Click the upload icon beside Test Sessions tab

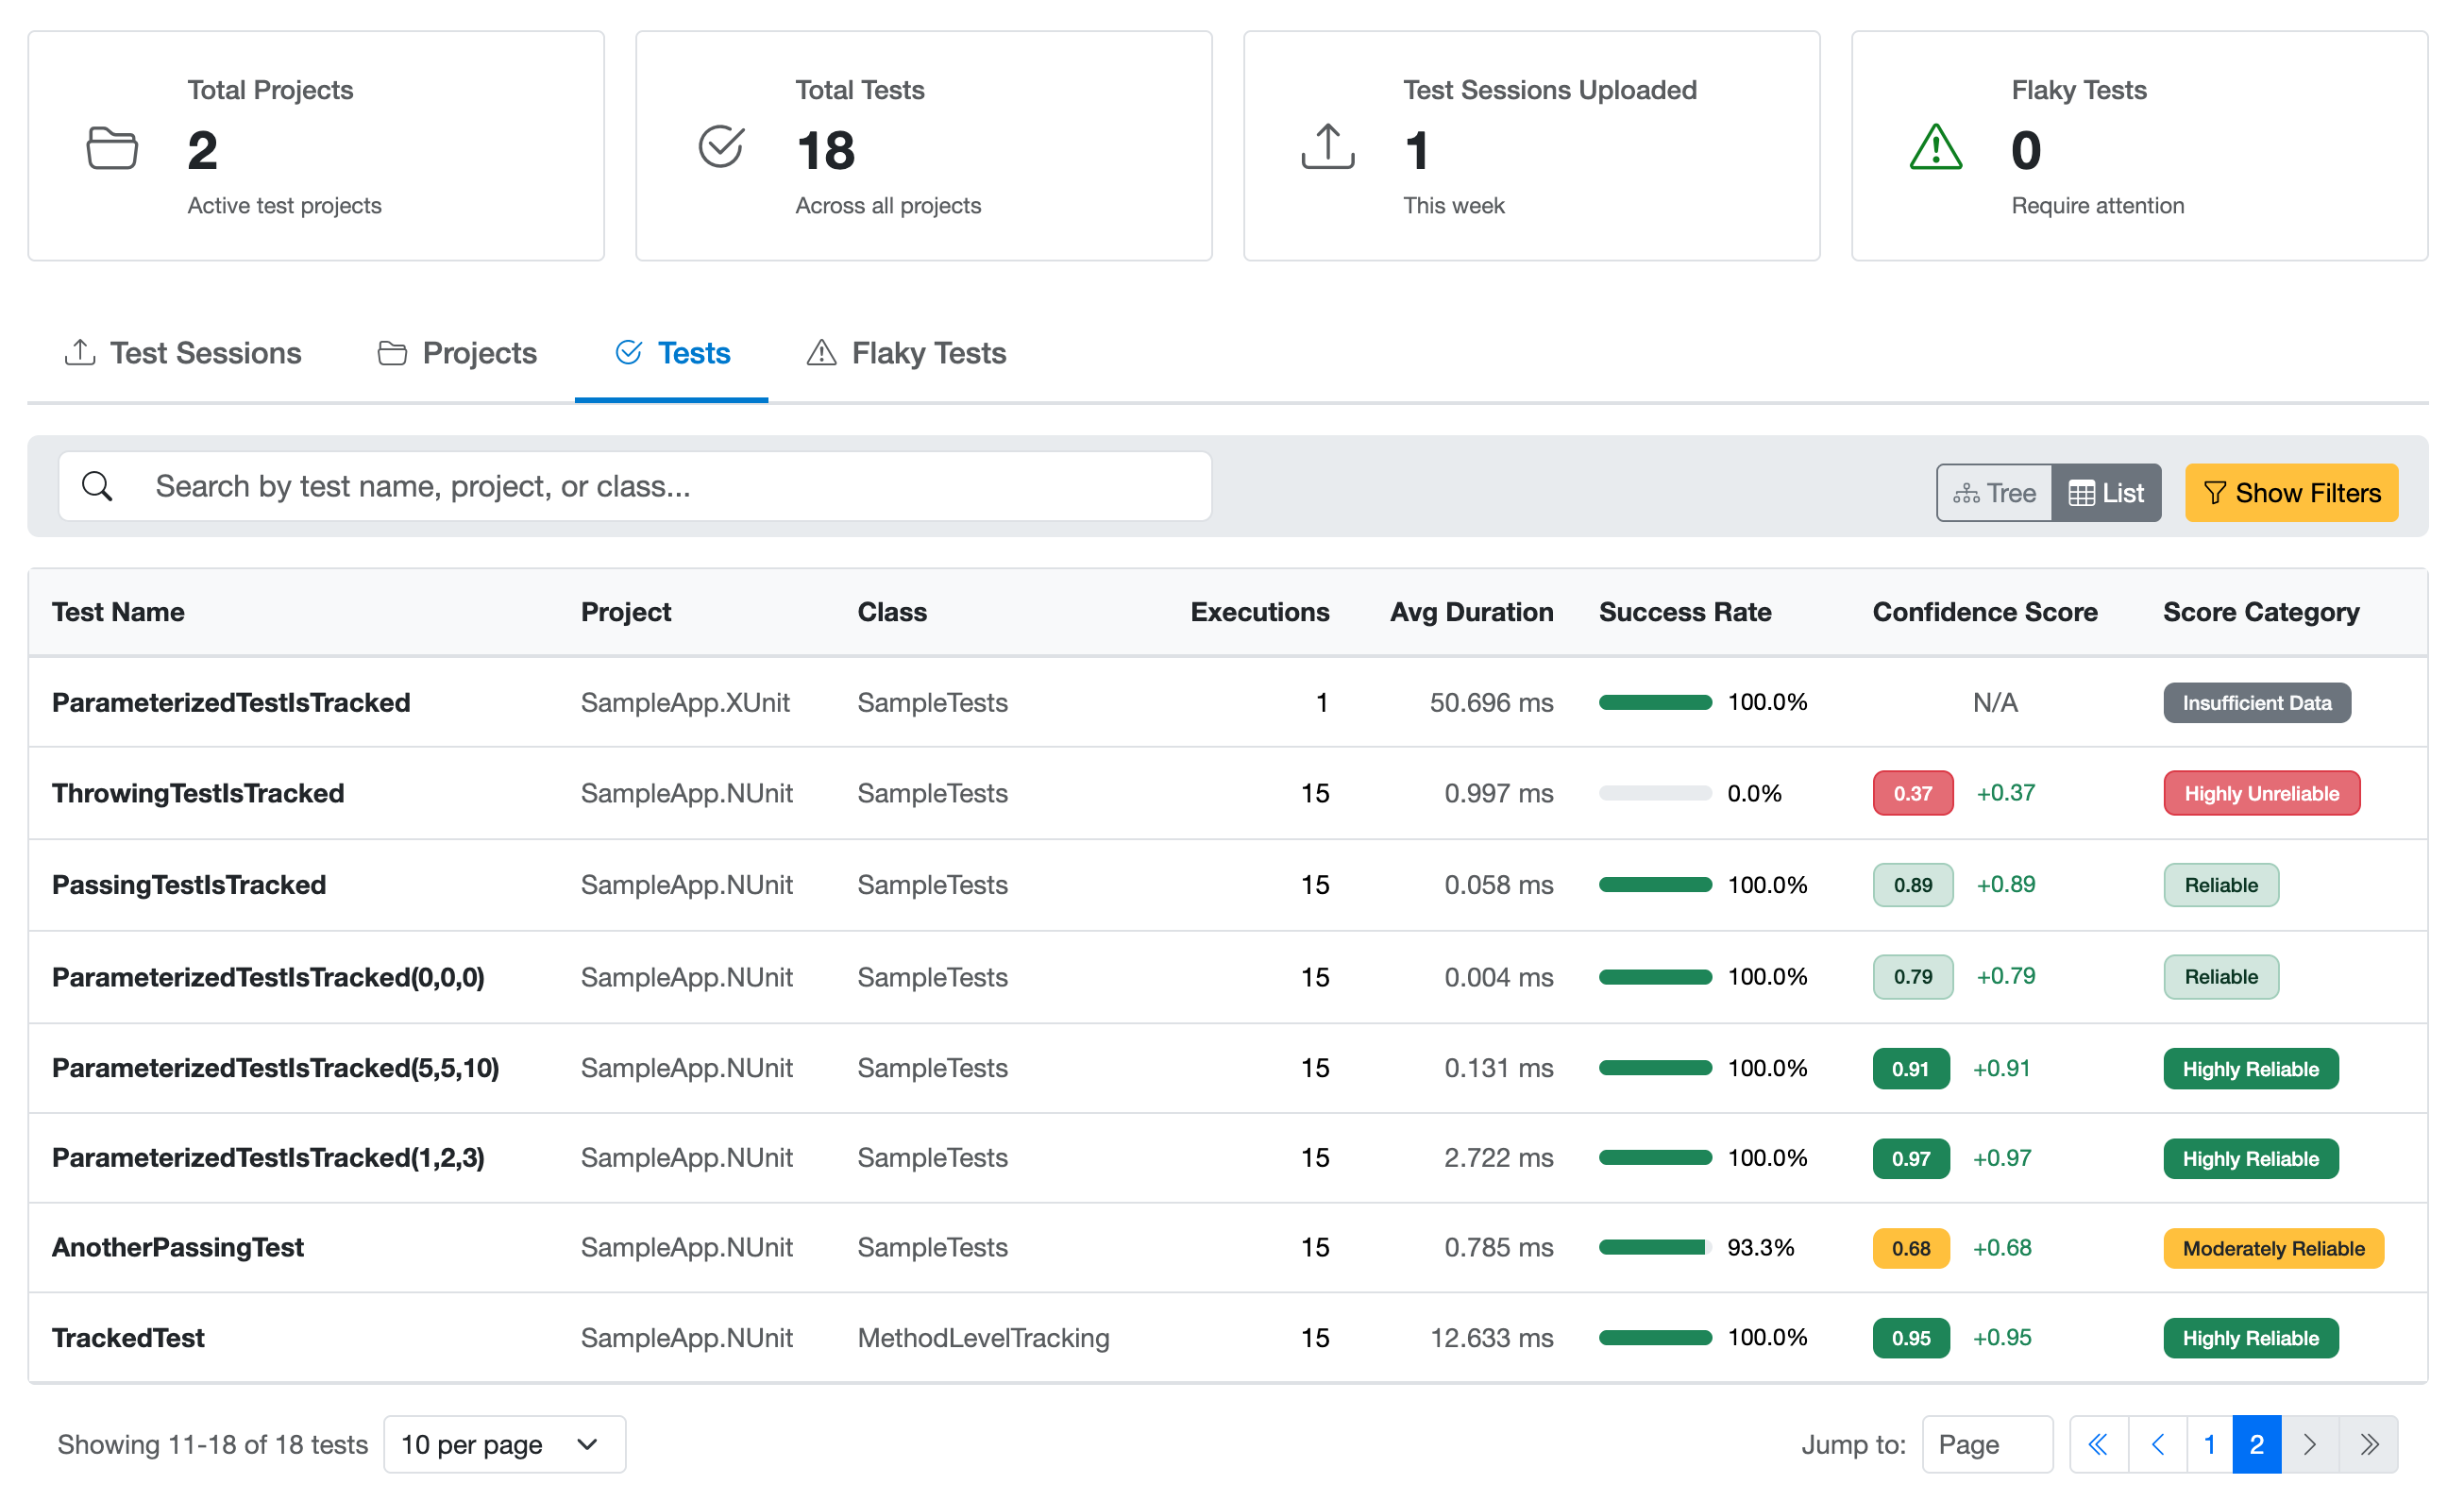80,352
